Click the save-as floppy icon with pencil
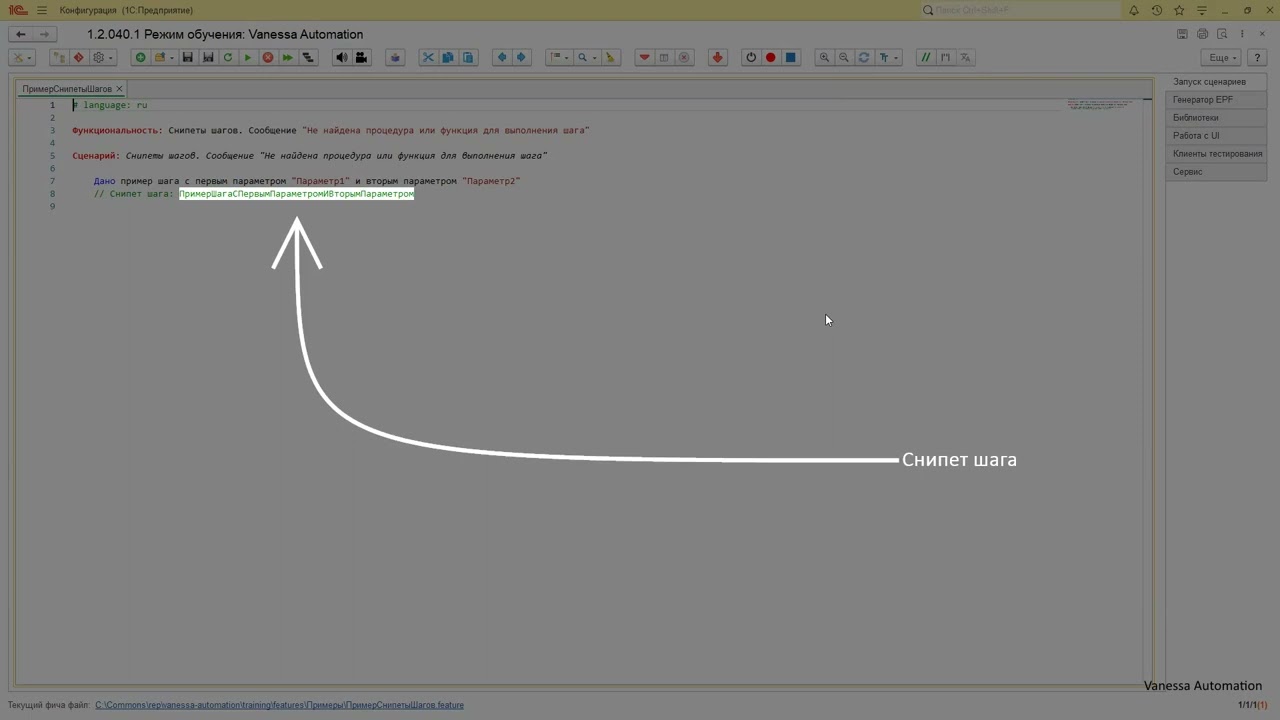The width and height of the screenshot is (1280, 720). click(x=208, y=57)
